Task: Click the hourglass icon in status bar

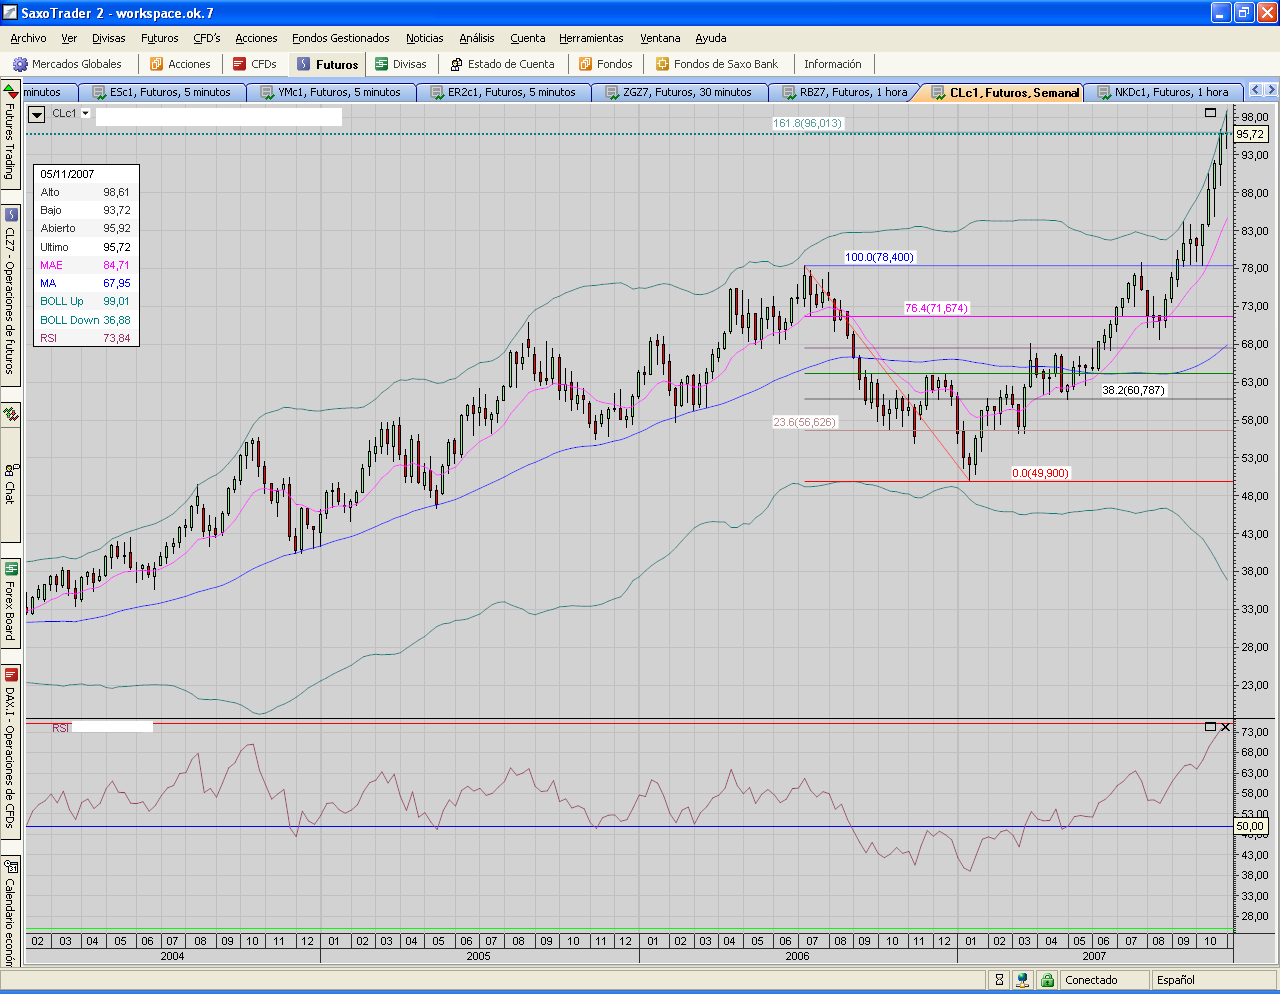Action: [999, 980]
